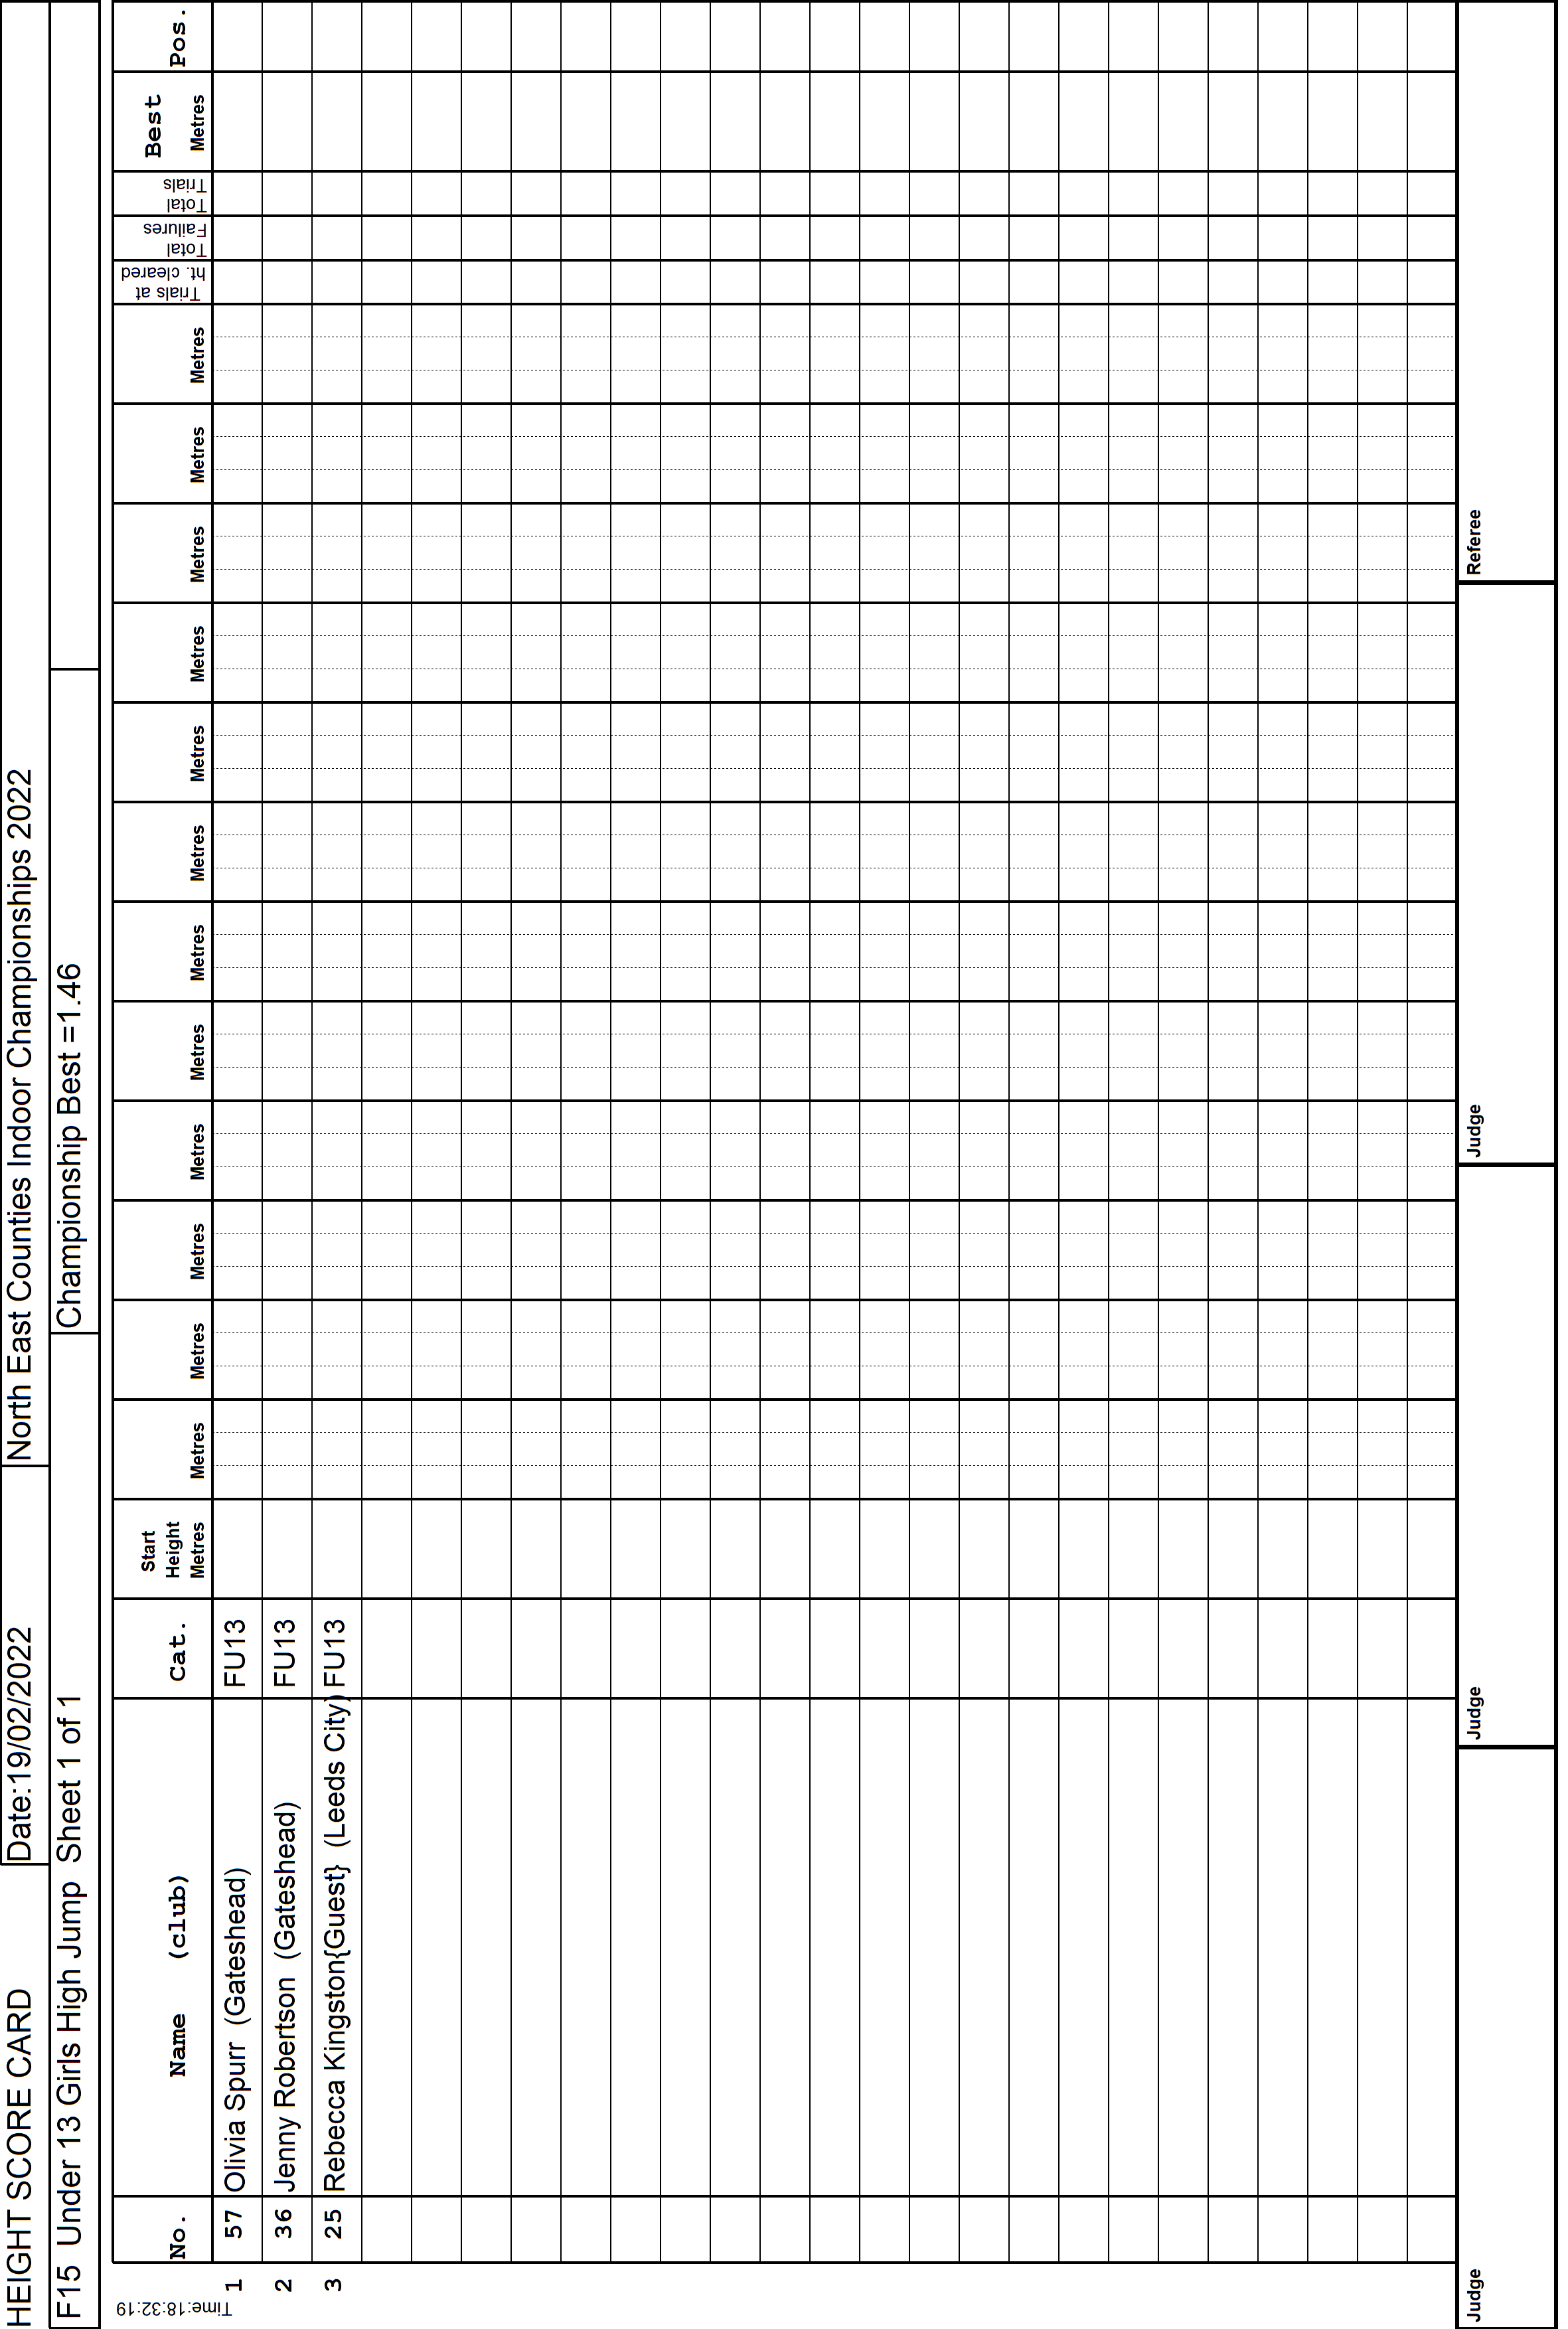Viewport: 1568px width, 2329px height.
Task: Click the Pos. cell for Rebecca Kingston
Action: [337, 37]
